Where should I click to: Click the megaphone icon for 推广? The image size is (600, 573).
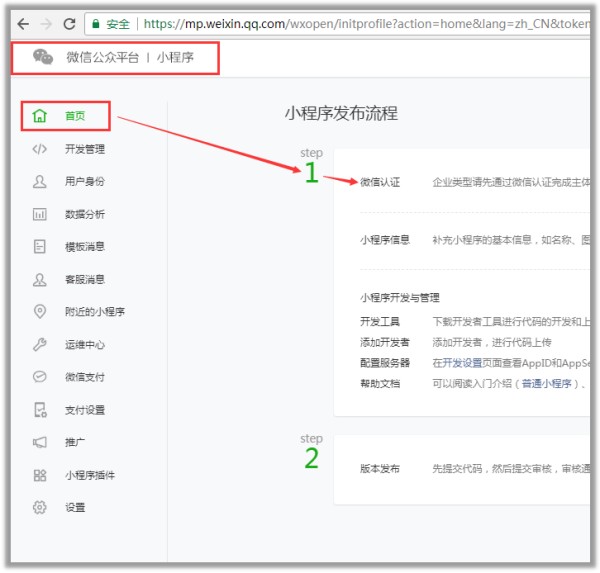(40, 442)
